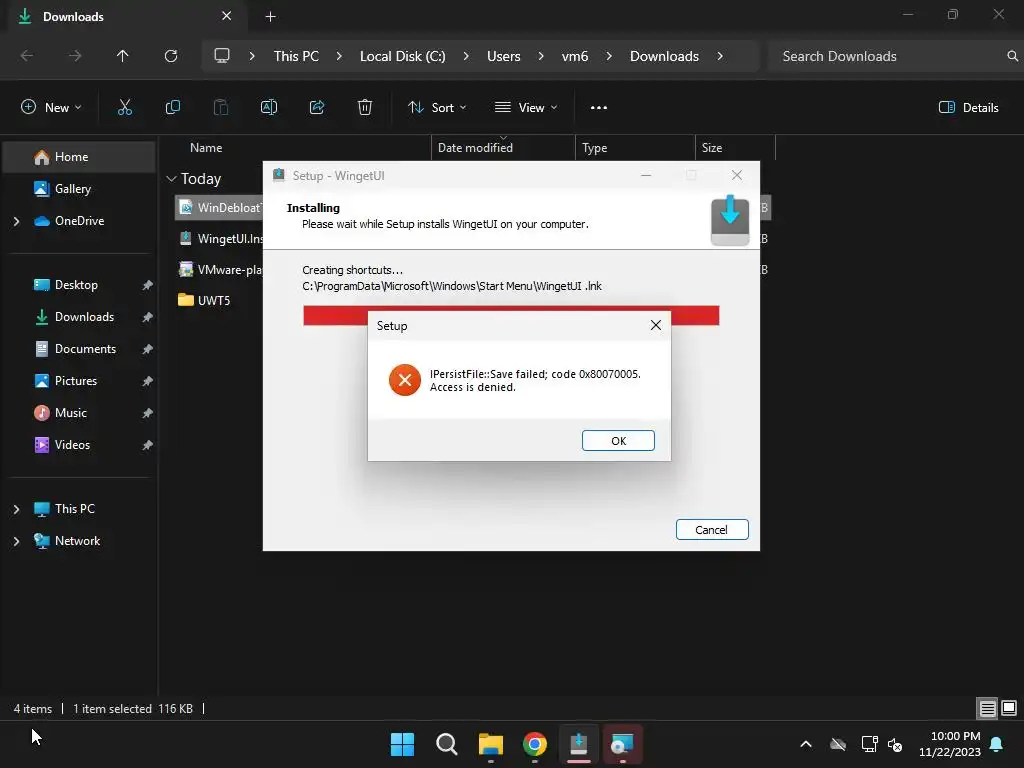Expand the This PC tree node
Viewport: 1024px width, 768px height.
[x=16, y=509]
